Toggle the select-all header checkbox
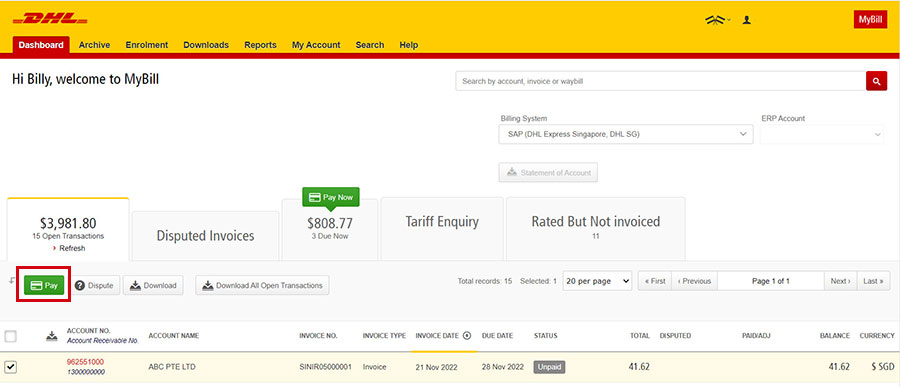 (x=10, y=336)
